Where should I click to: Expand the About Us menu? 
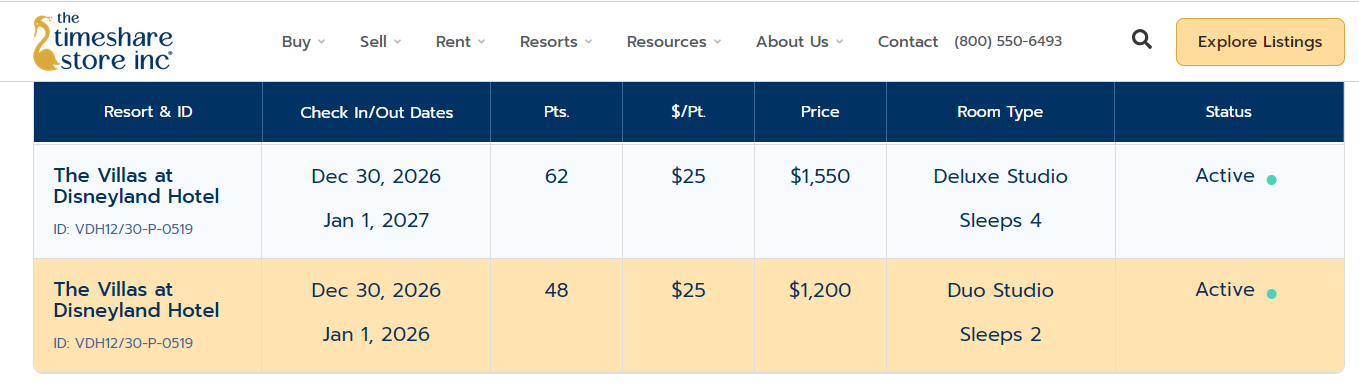(800, 42)
